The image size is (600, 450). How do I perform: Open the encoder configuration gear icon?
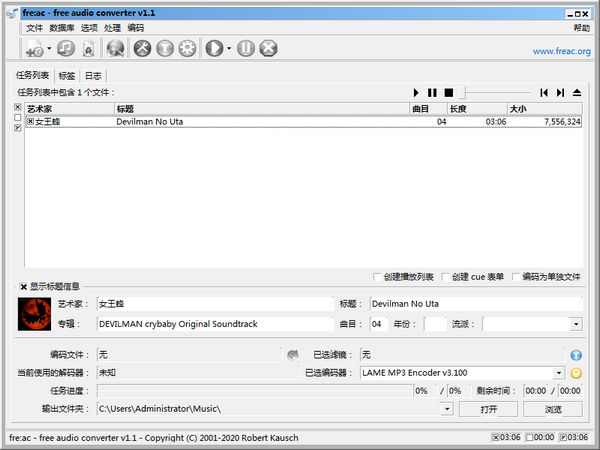click(x=186, y=48)
